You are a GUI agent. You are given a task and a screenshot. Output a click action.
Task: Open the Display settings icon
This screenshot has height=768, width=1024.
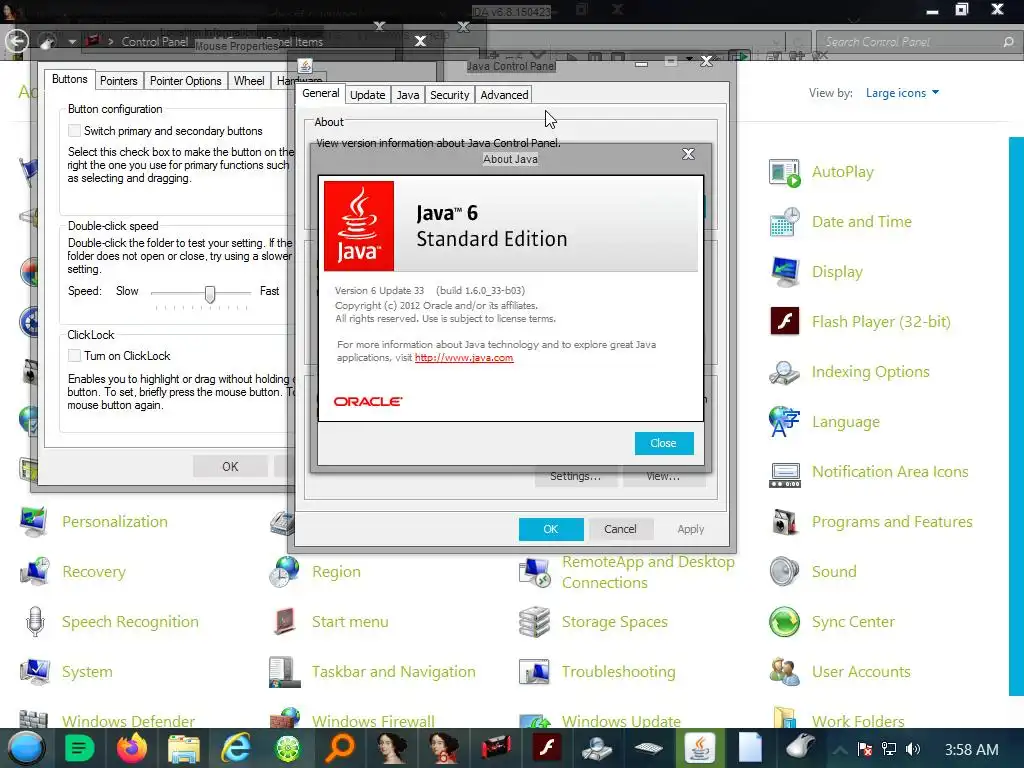(784, 272)
